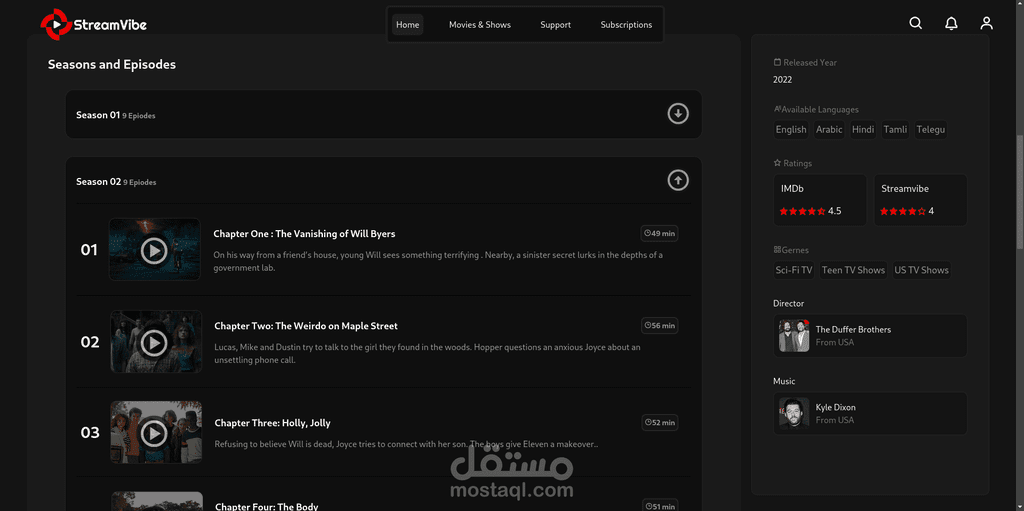Viewport: 1024px width, 511px height.
Task: Click the Music section label
Action: tap(784, 381)
